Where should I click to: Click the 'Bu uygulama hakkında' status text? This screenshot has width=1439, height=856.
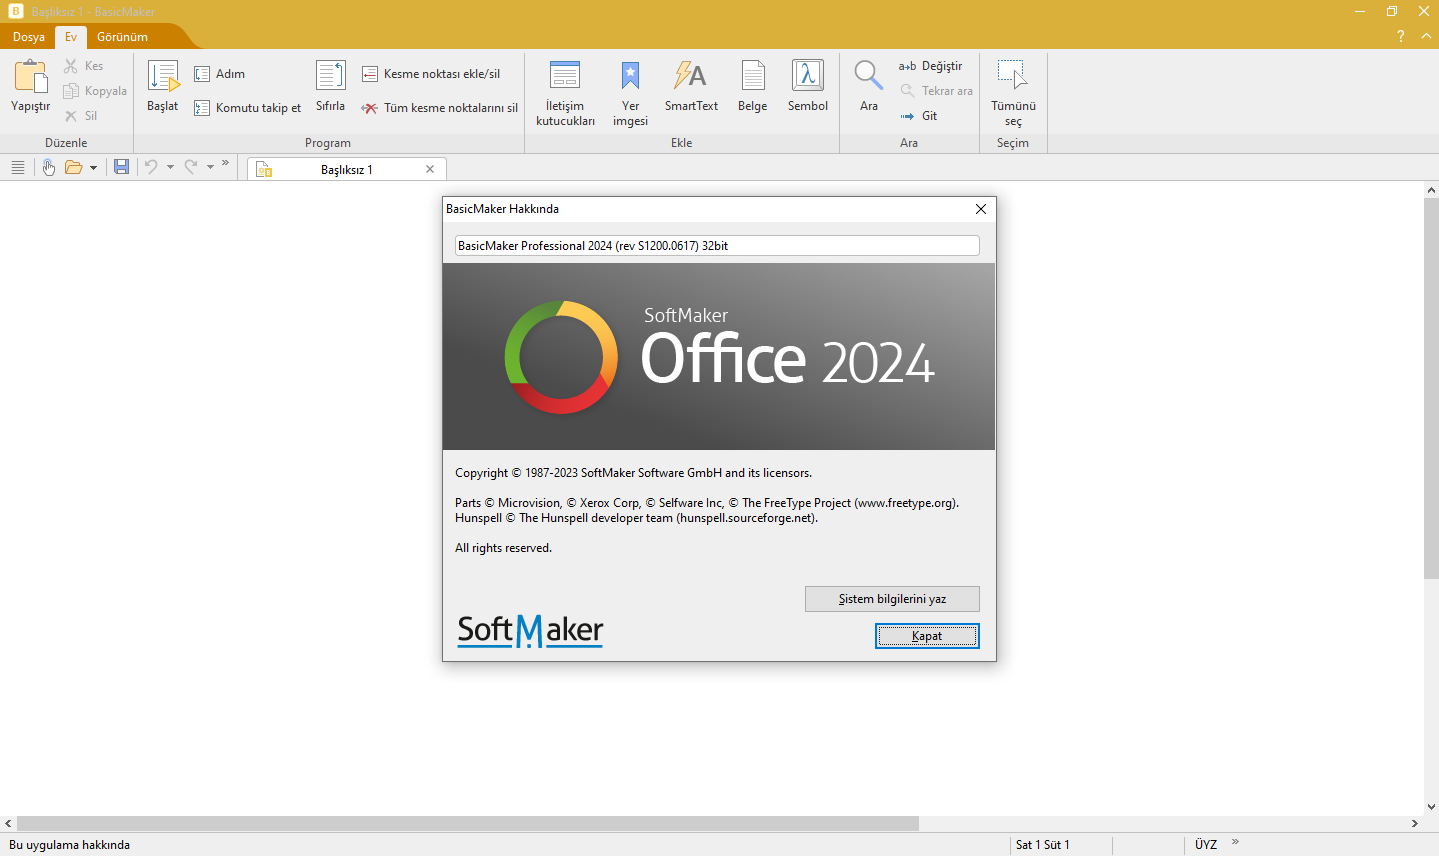pos(70,845)
